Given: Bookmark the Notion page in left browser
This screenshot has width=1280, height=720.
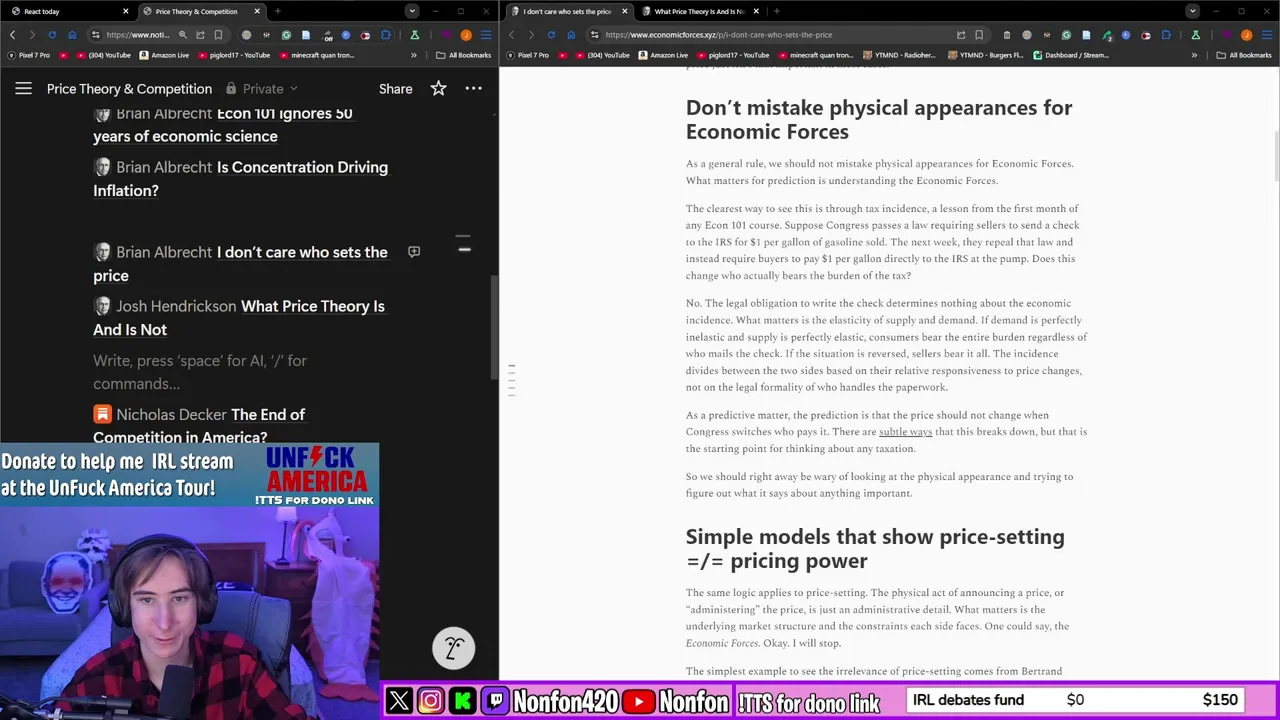Looking at the screenshot, I should click(x=218, y=35).
